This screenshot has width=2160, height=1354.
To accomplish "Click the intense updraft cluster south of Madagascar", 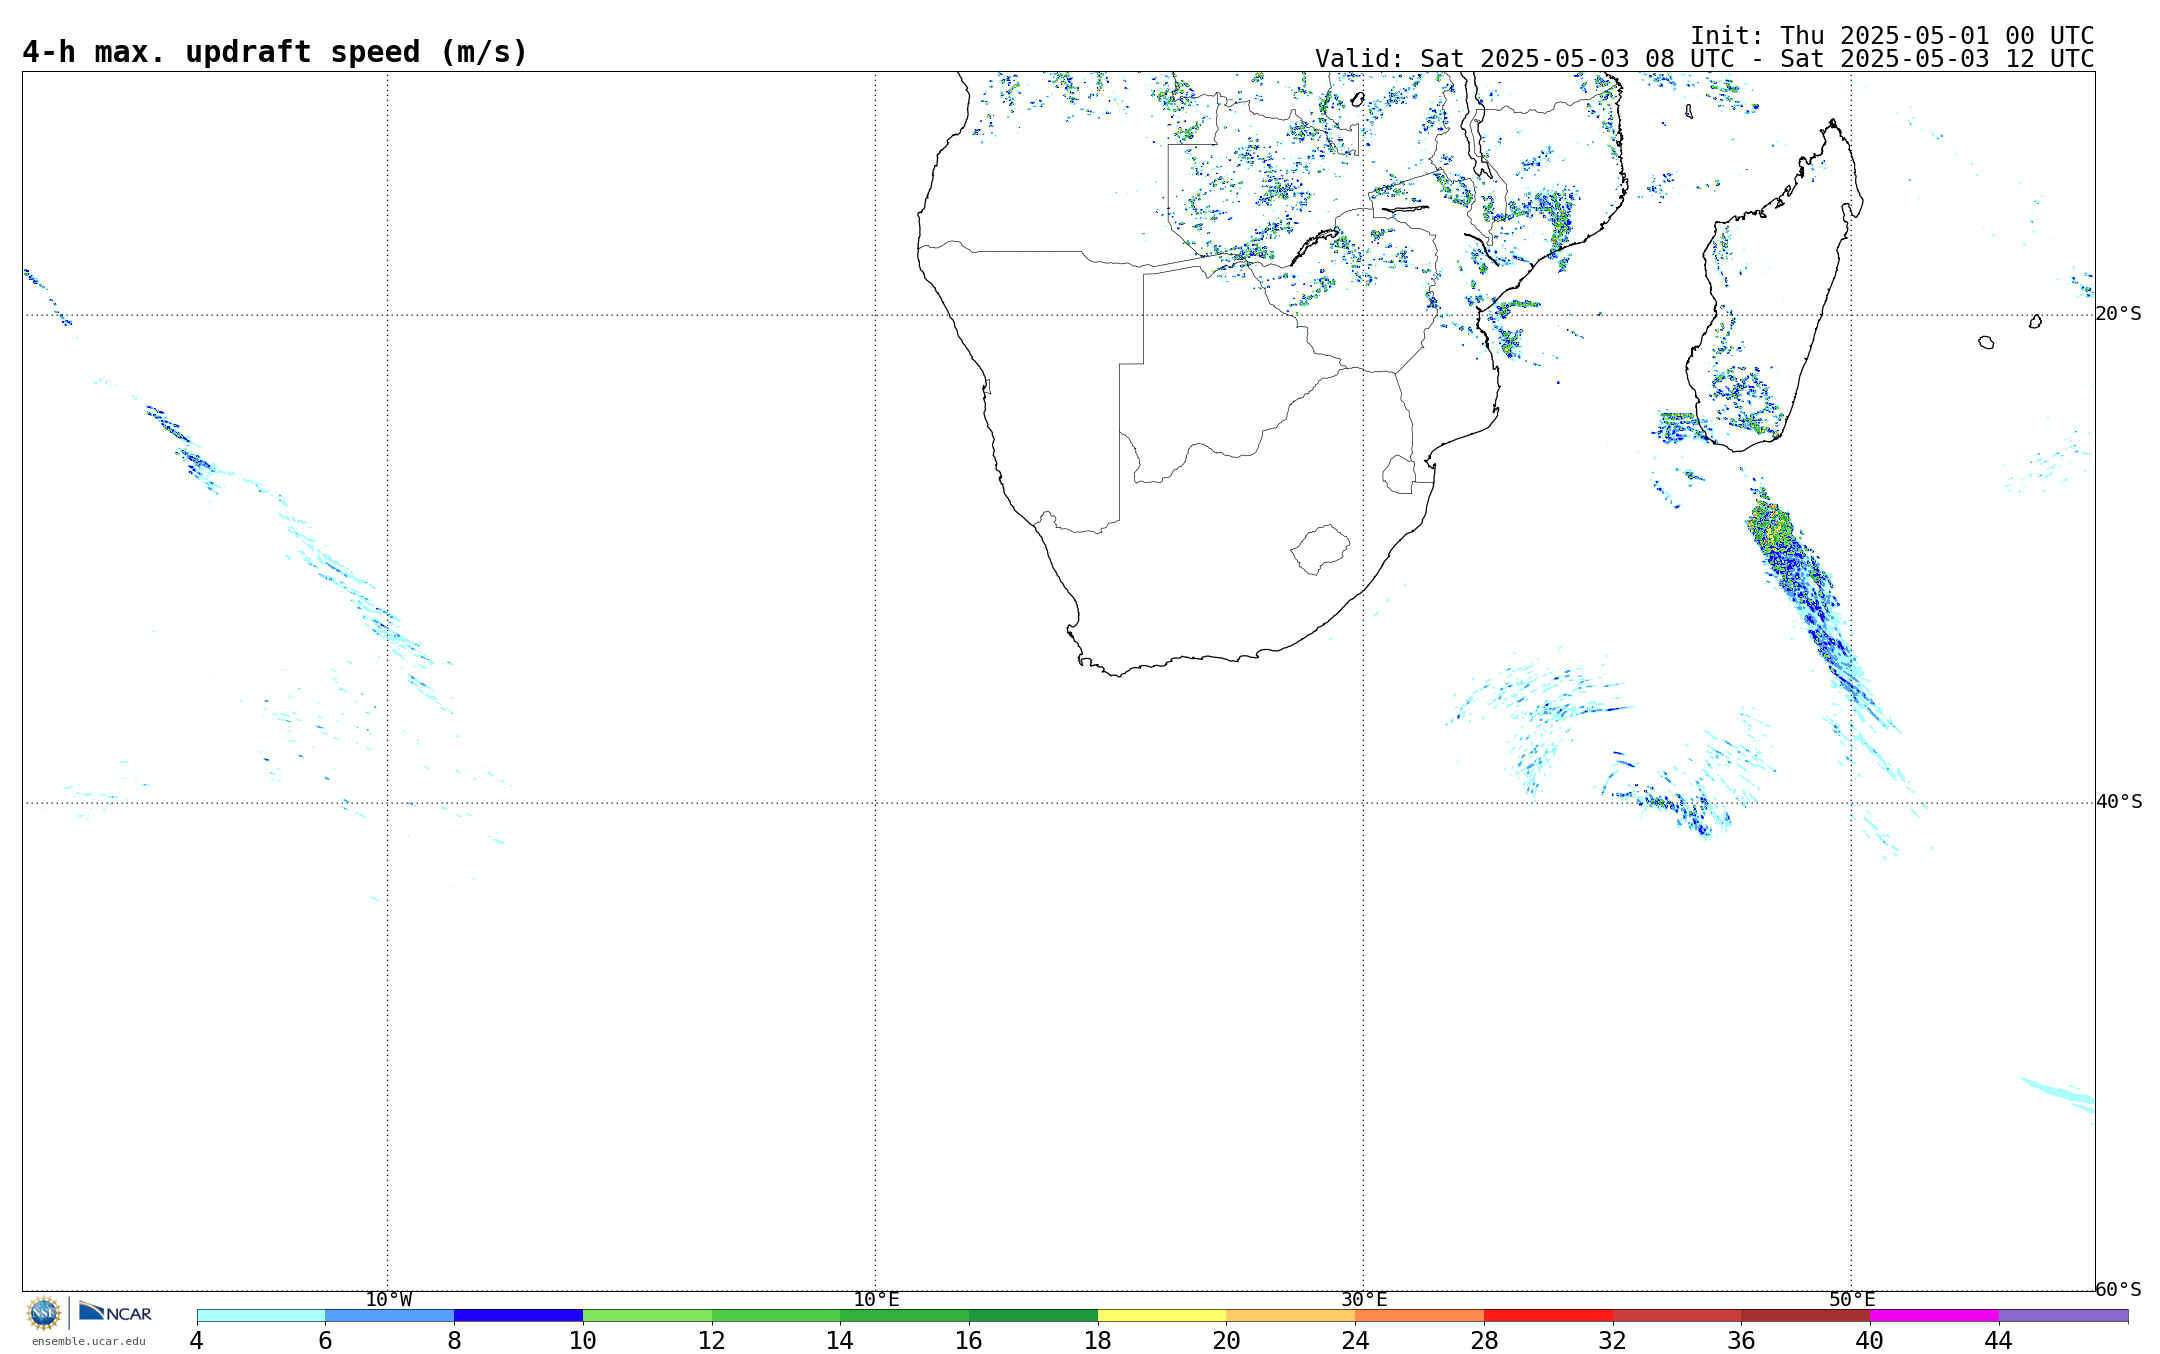I will 1770,528.
